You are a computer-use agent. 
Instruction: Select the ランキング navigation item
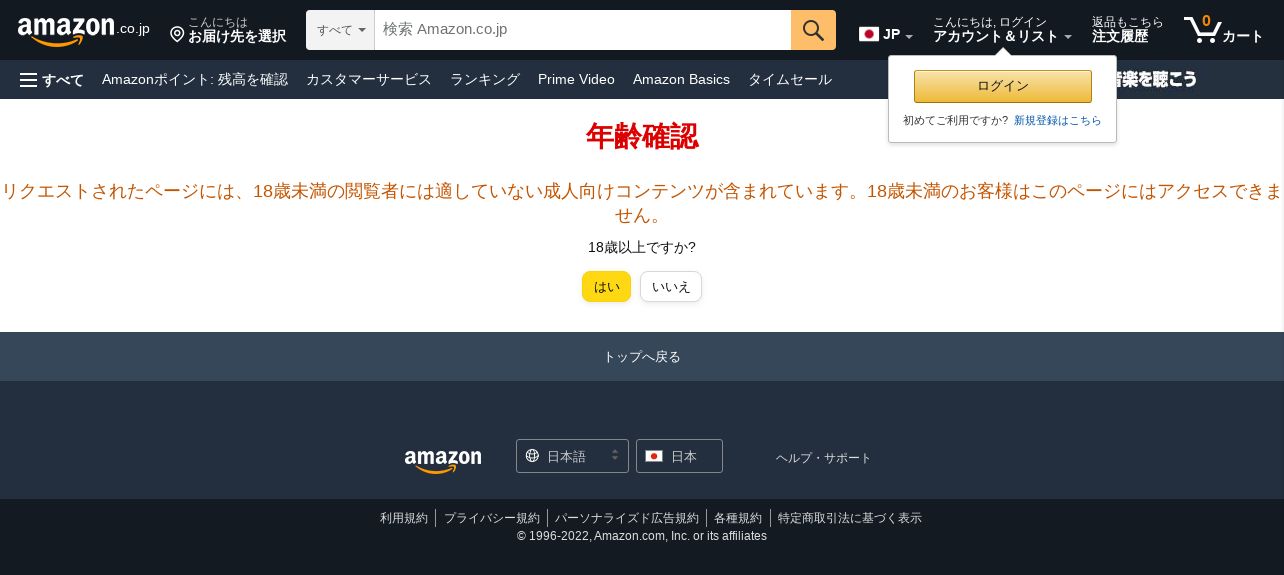(x=485, y=79)
